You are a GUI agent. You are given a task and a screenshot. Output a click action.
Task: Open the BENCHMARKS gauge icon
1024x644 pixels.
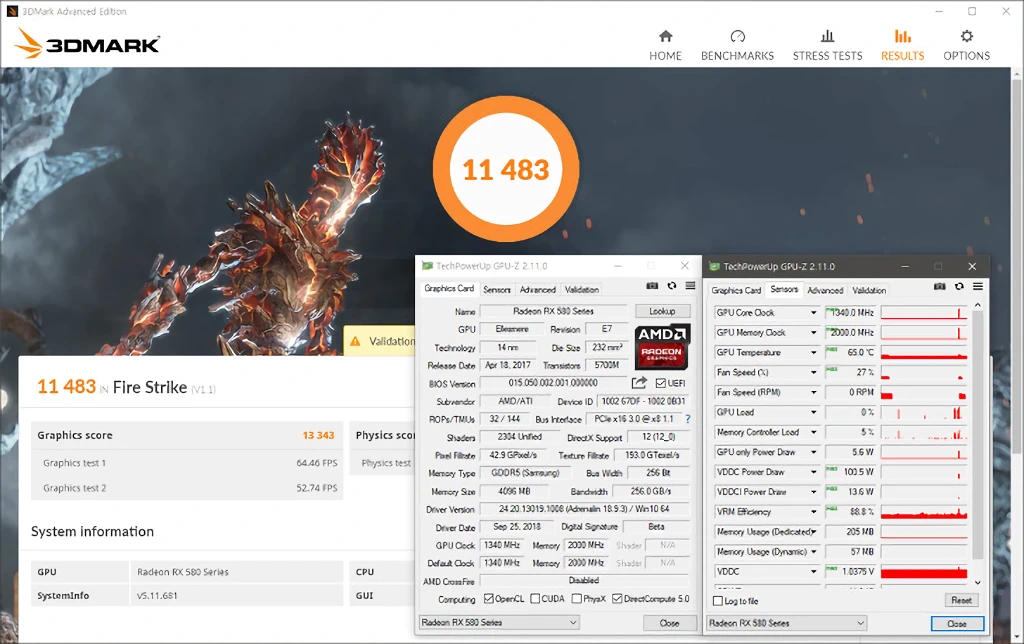737,36
